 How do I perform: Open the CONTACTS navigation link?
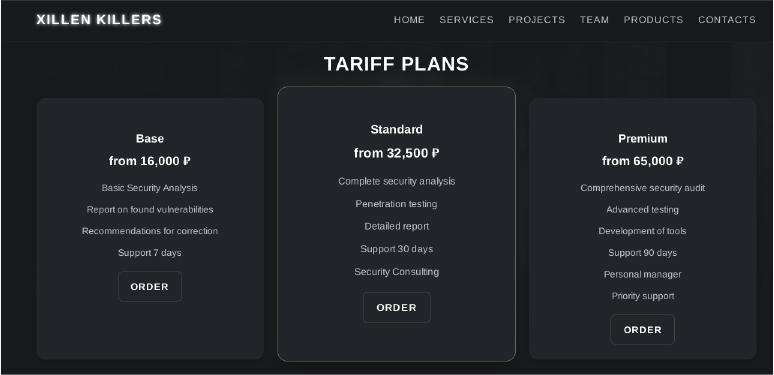point(727,20)
